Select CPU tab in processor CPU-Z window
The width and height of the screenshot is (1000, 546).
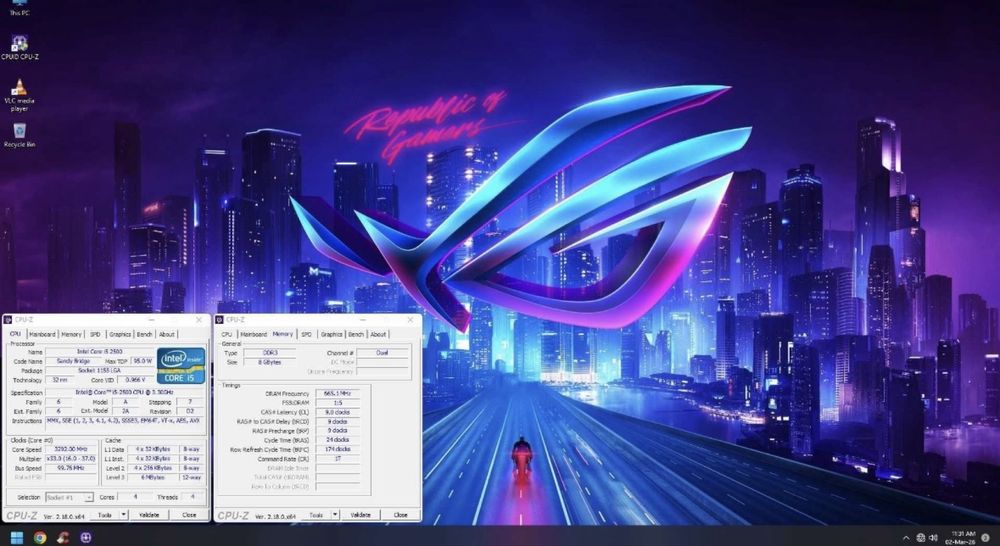point(15,334)
